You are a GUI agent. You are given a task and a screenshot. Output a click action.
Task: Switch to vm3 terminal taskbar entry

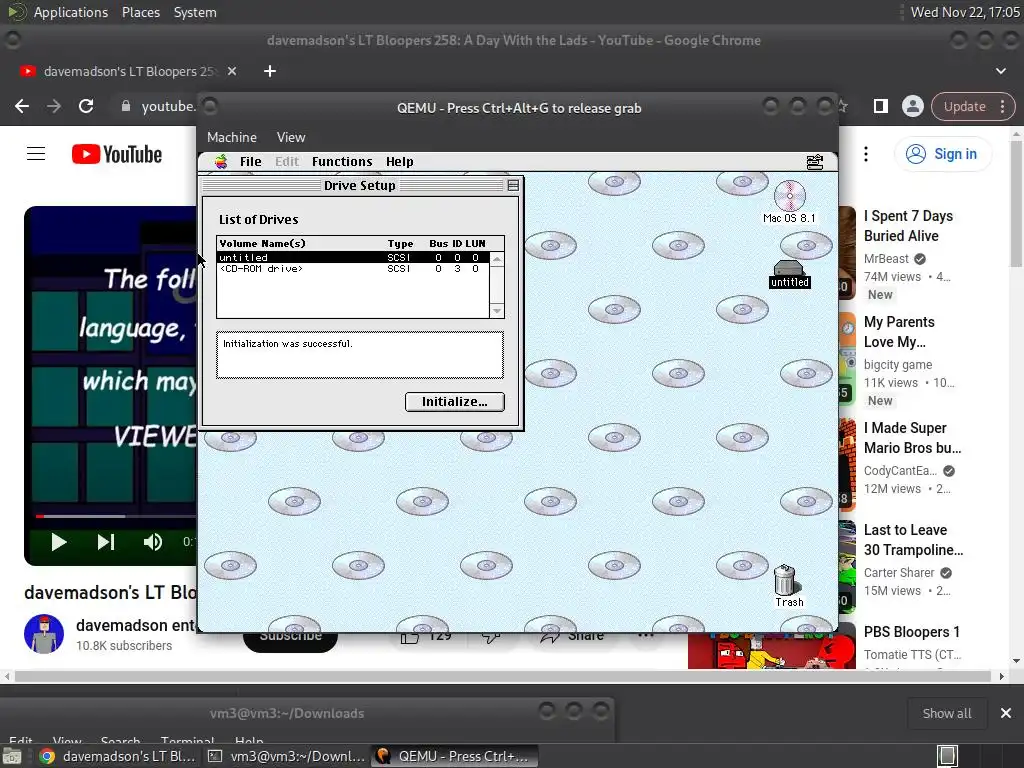click(x=287, y=756)
